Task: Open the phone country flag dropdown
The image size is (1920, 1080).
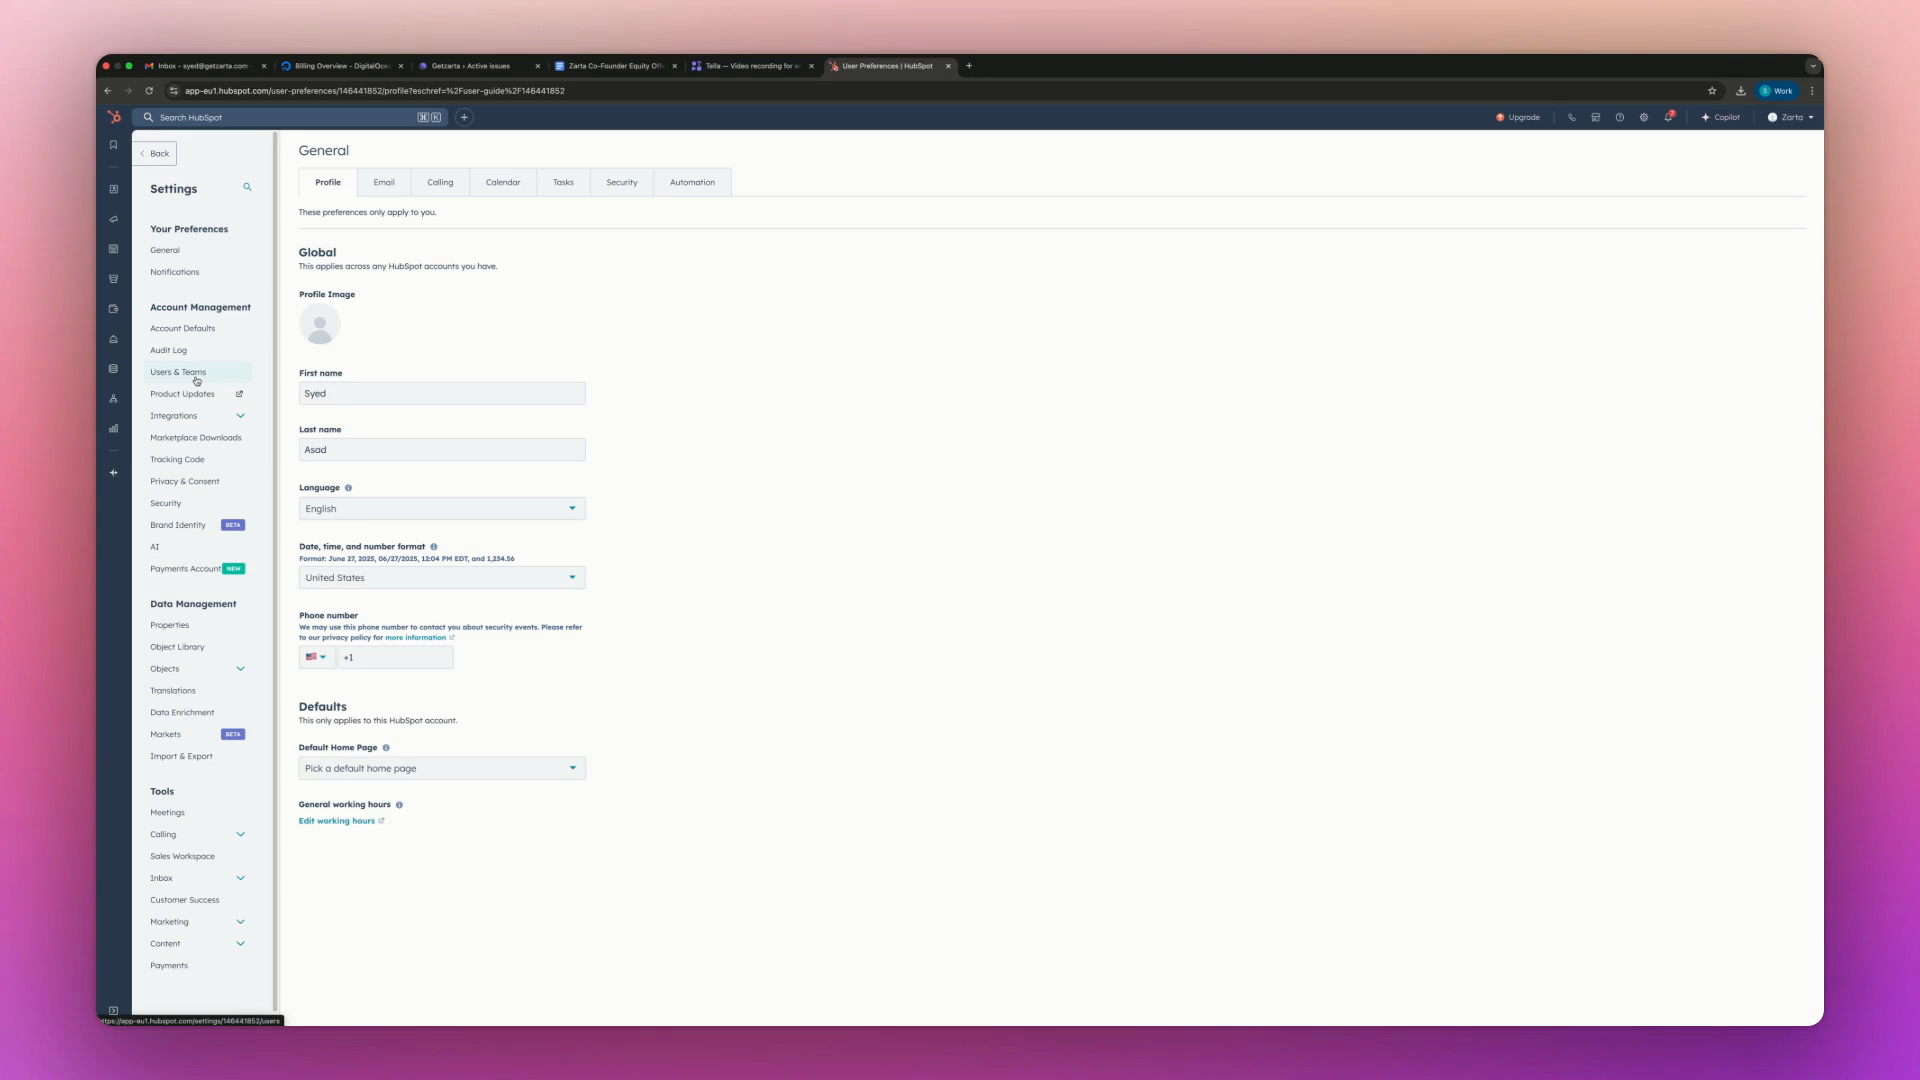Action: coord(316,657)
